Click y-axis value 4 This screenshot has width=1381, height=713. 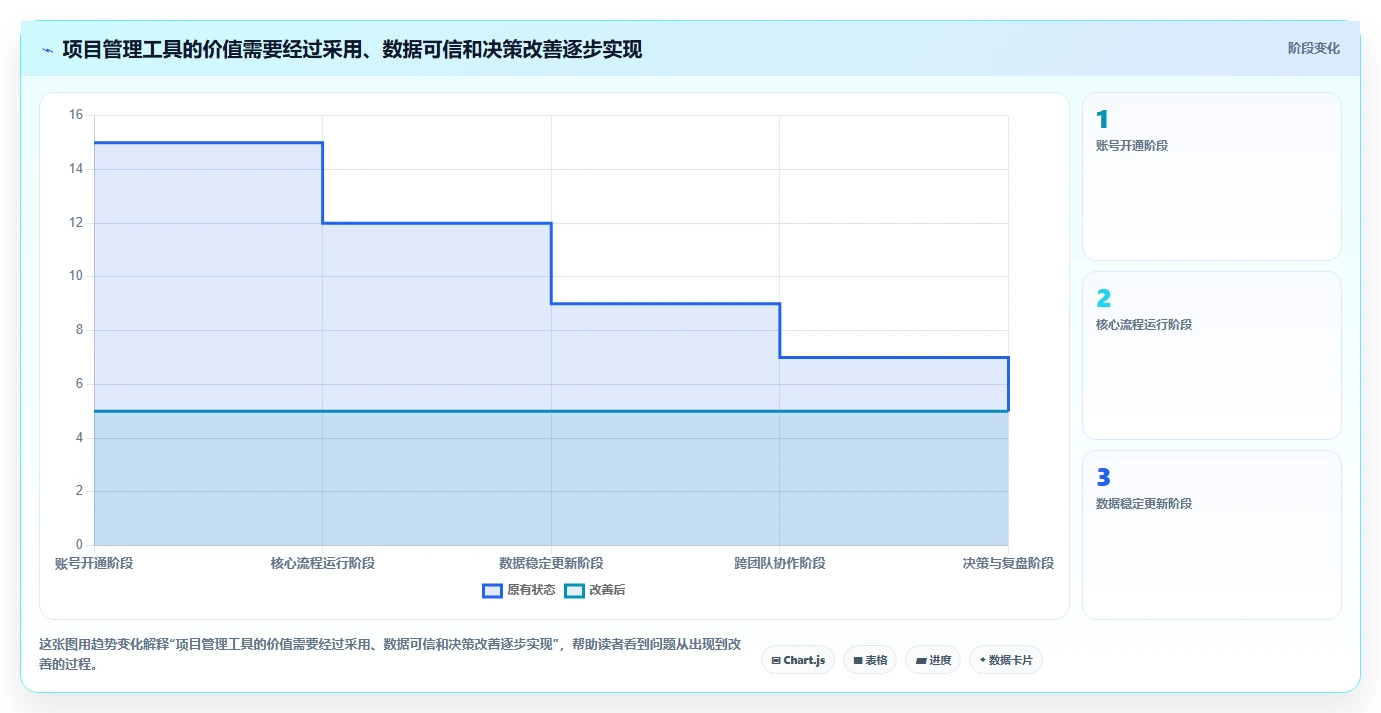[80, 438]
